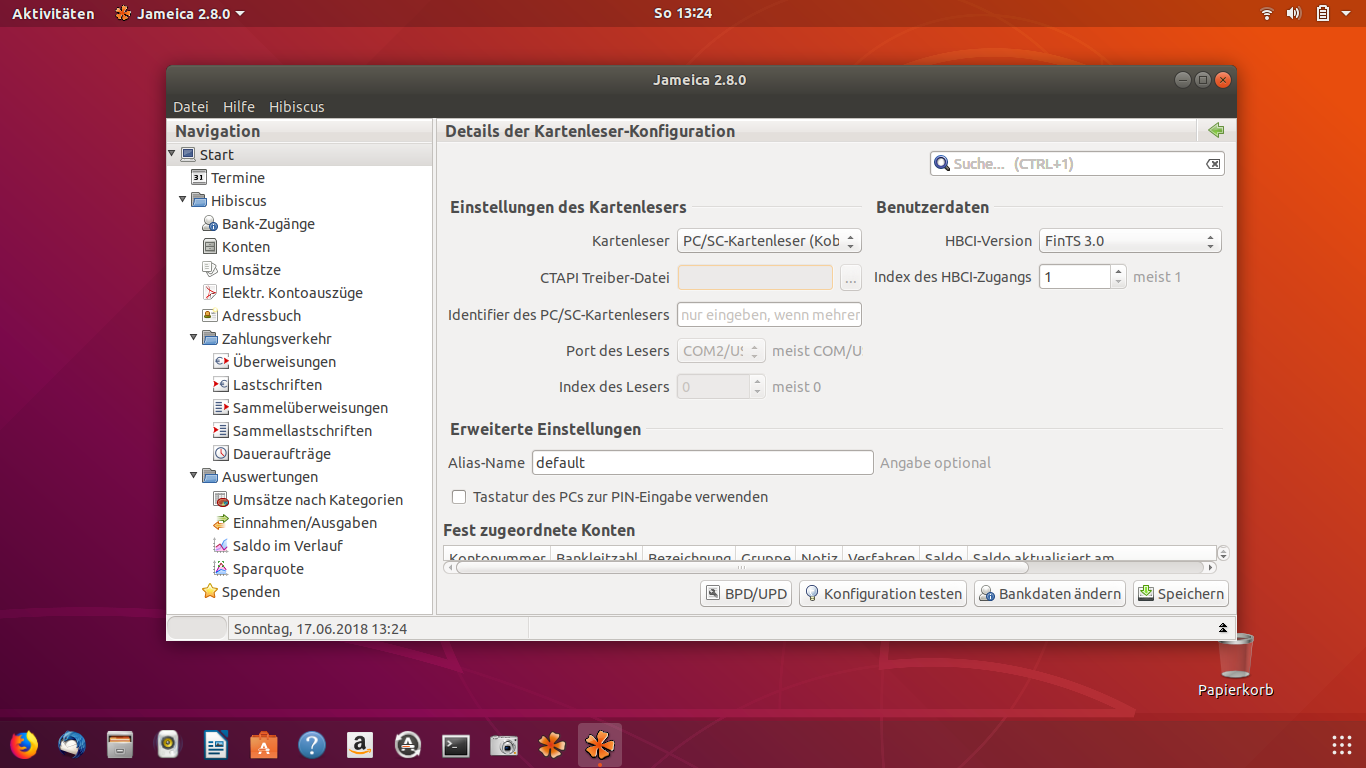Open the Adressbuch icon

(x=210, y=316)
